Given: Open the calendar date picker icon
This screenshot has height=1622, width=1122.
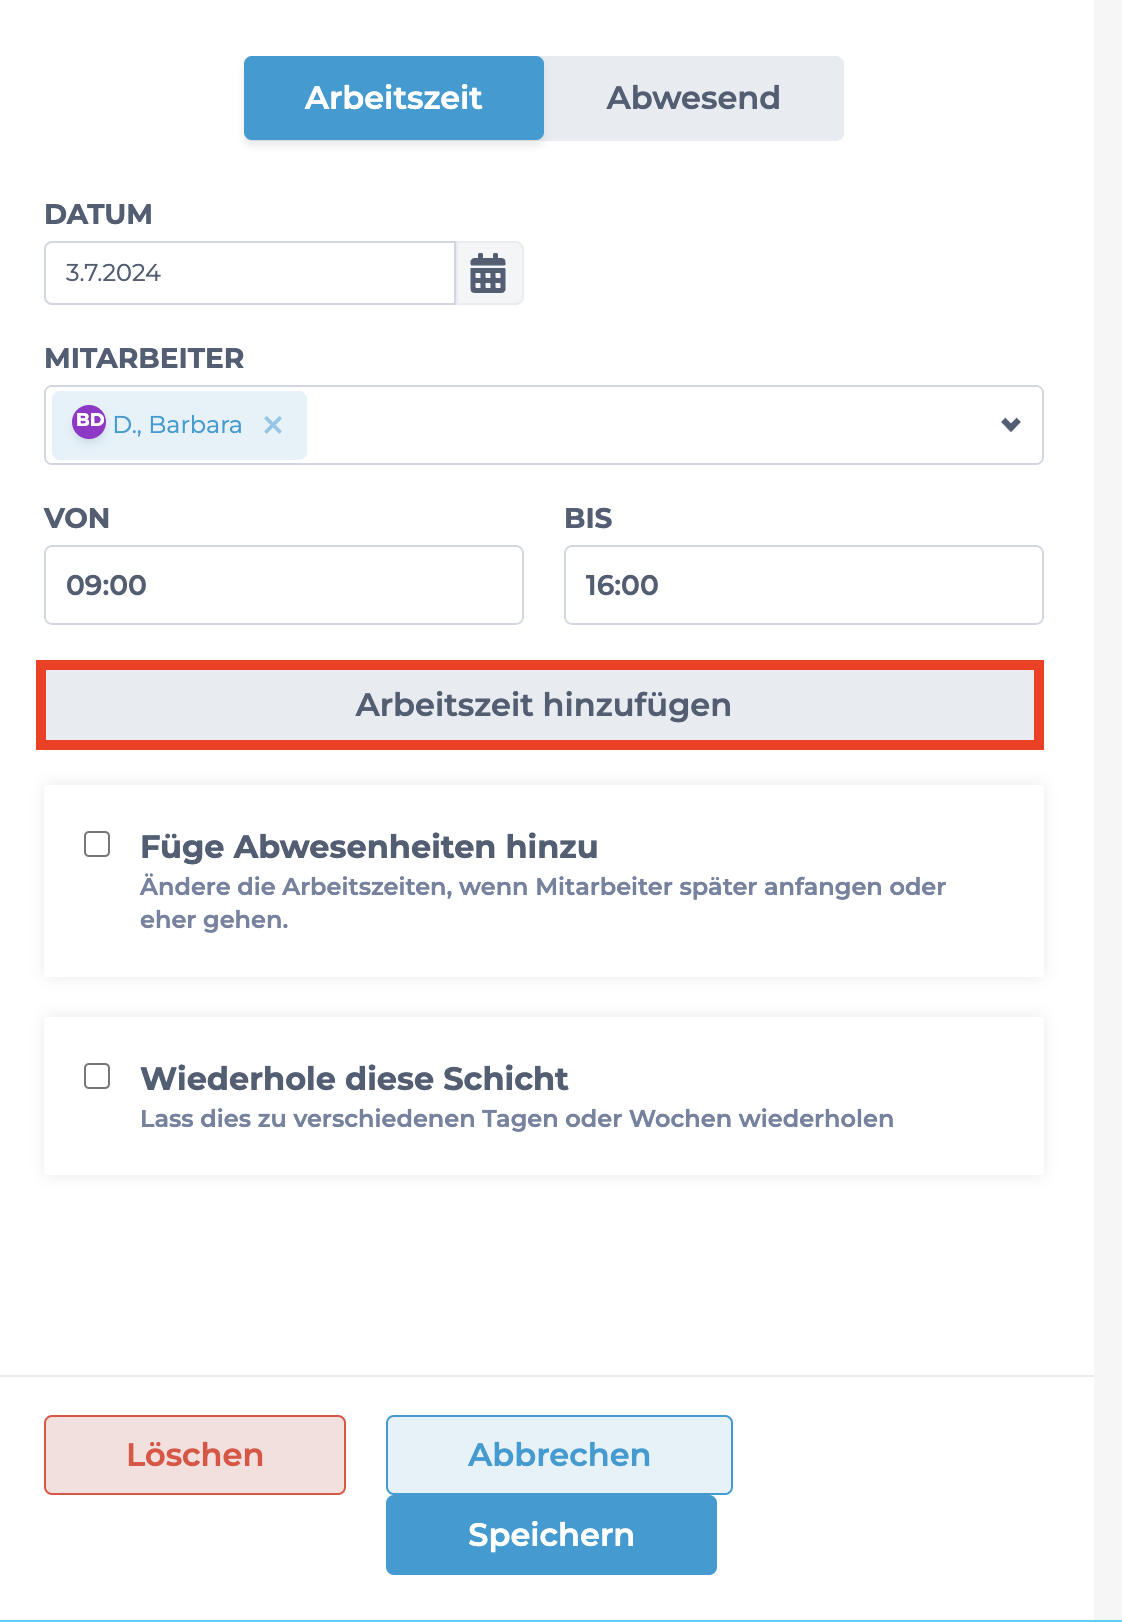Looking at the screenshot, I should [488, 273].
